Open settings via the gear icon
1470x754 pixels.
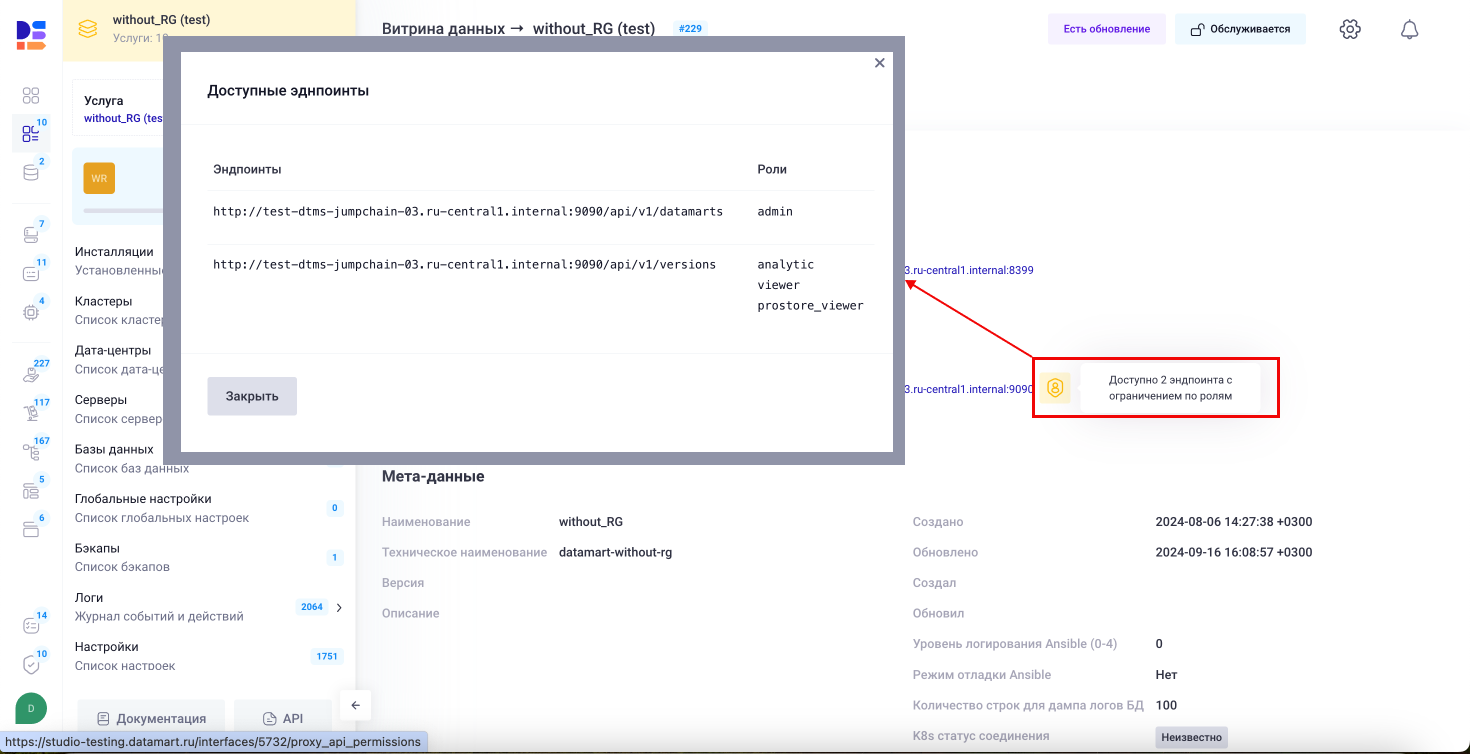1350,29
